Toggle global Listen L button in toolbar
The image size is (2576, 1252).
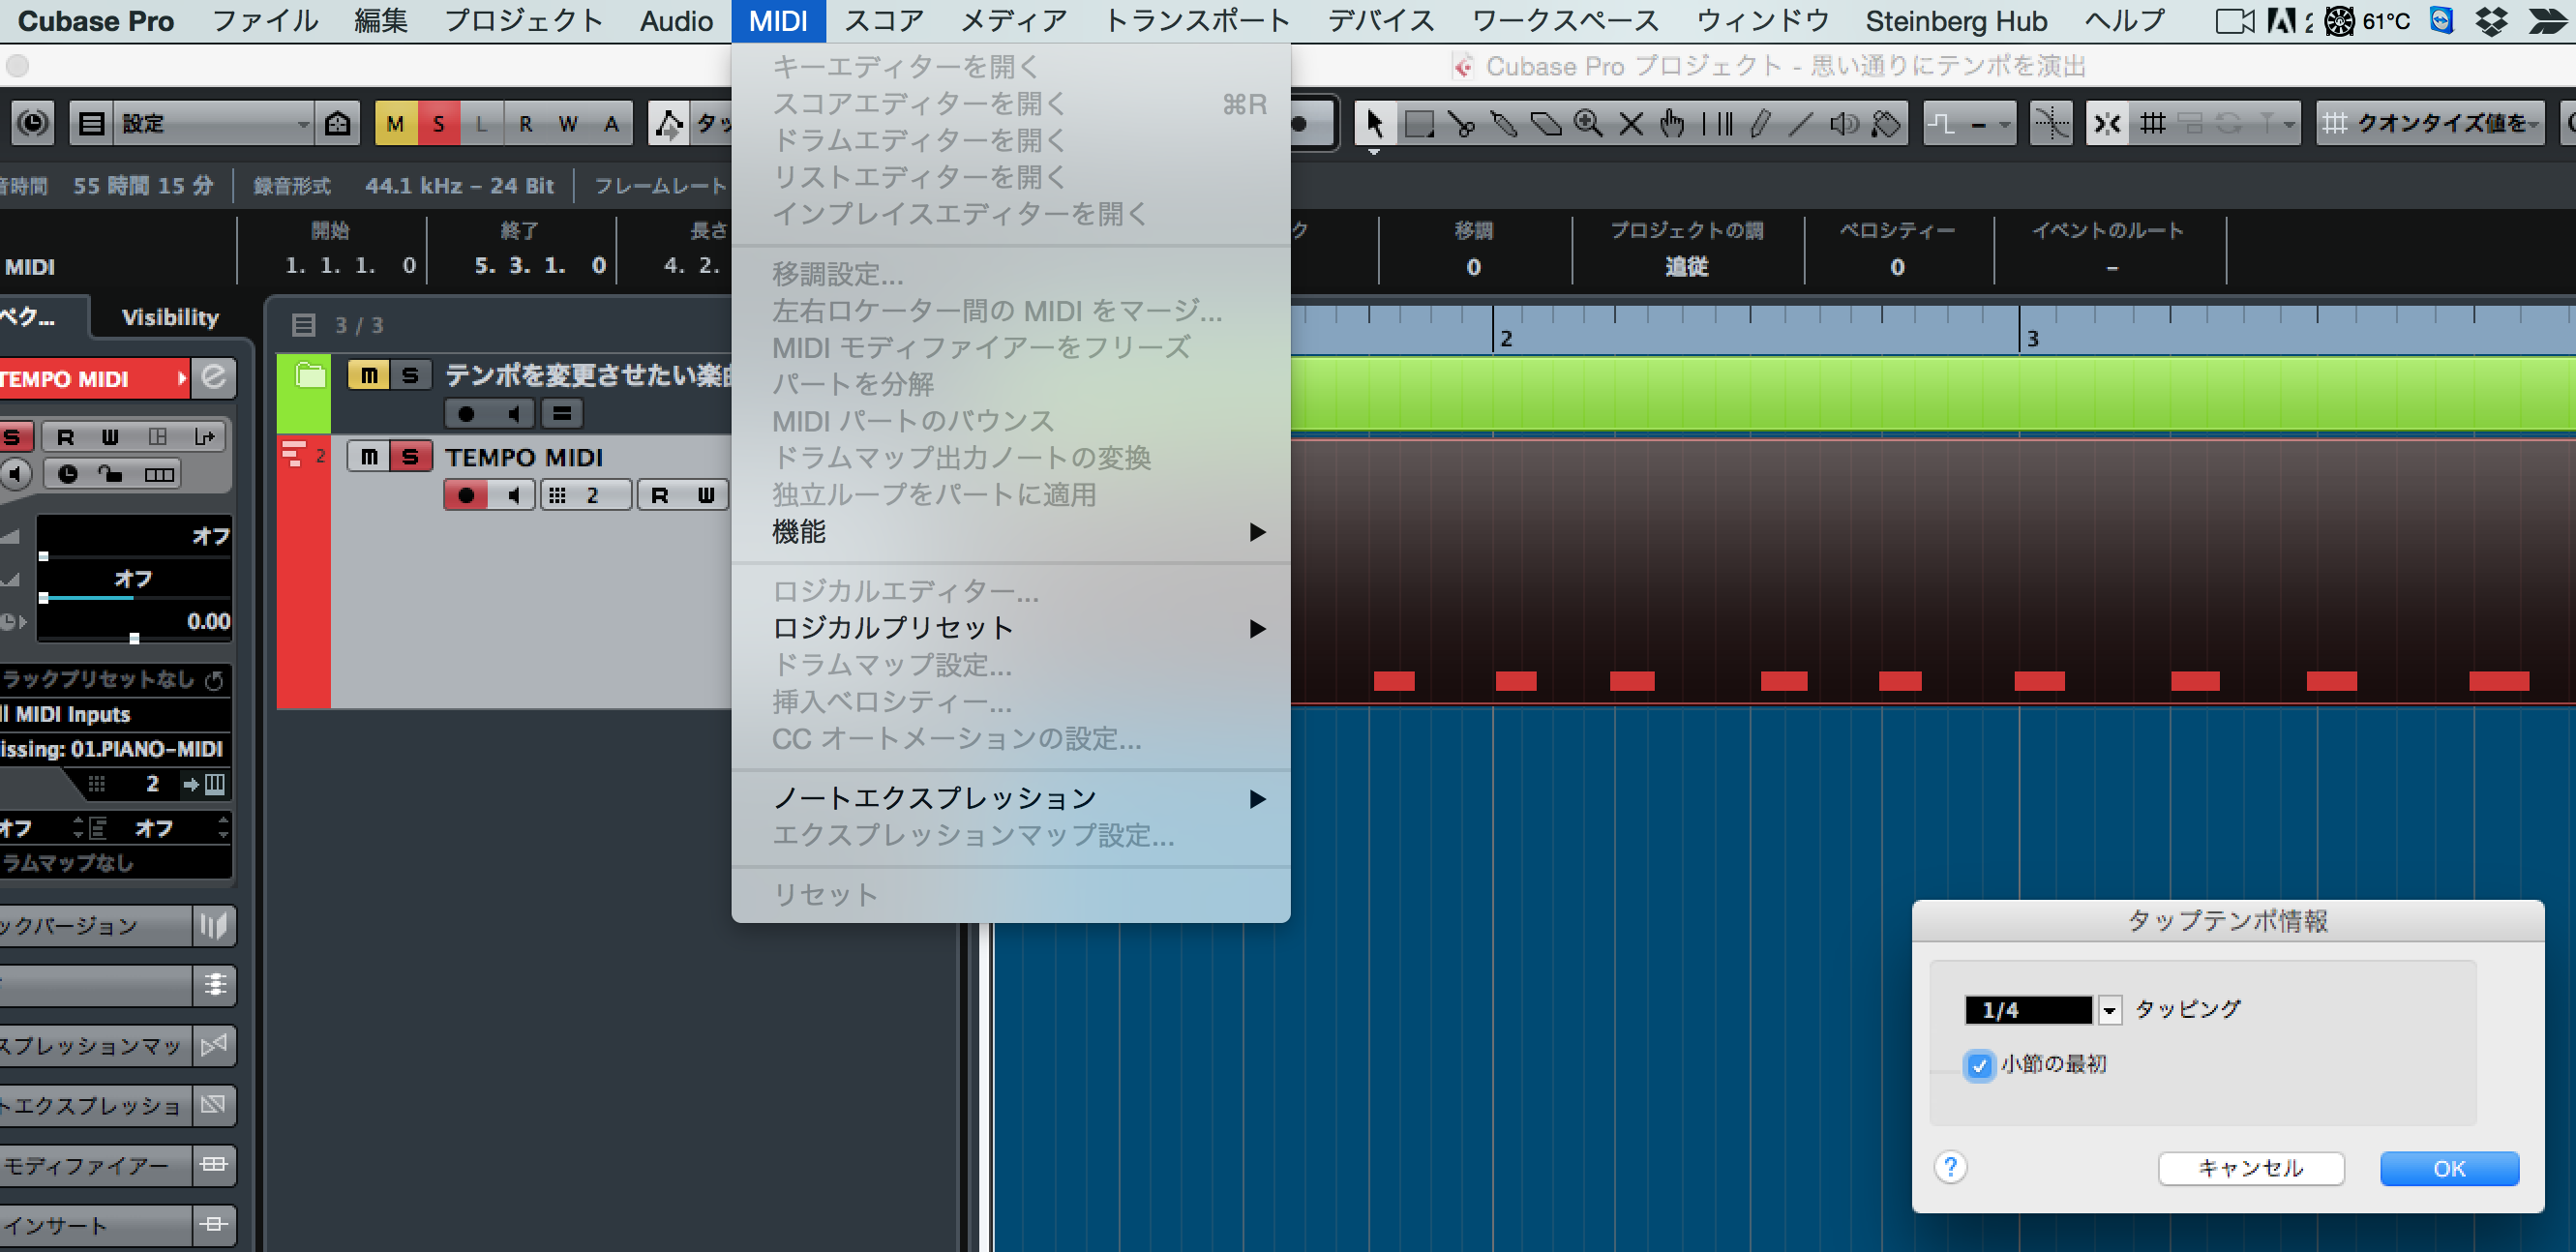(482, 124)
